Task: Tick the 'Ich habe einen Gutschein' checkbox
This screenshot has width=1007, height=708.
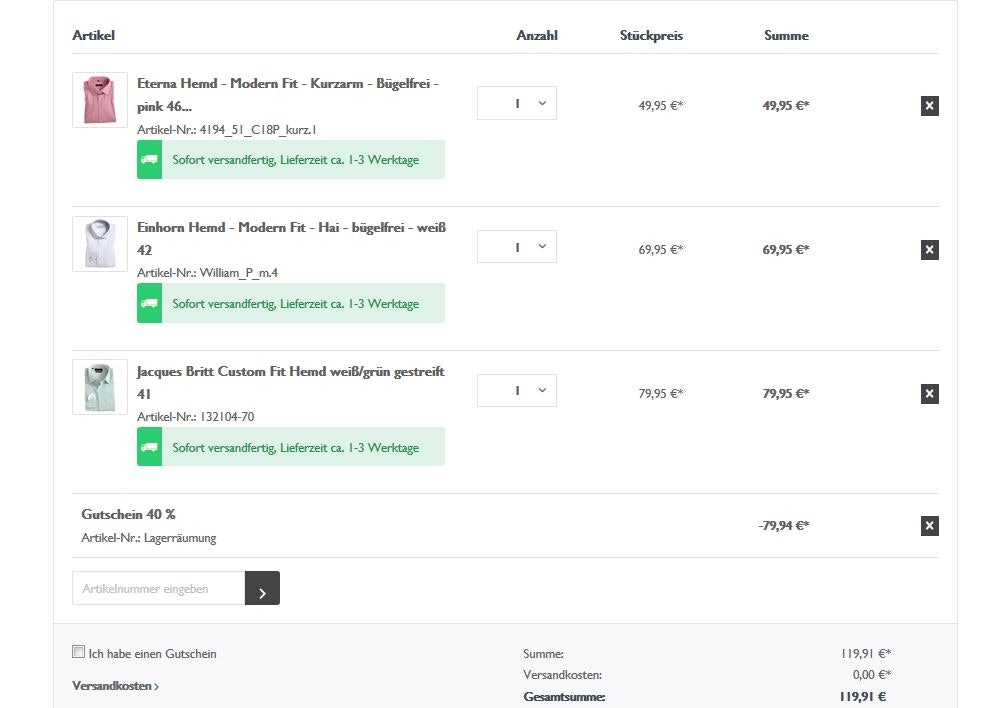Action: click(79, 652)
